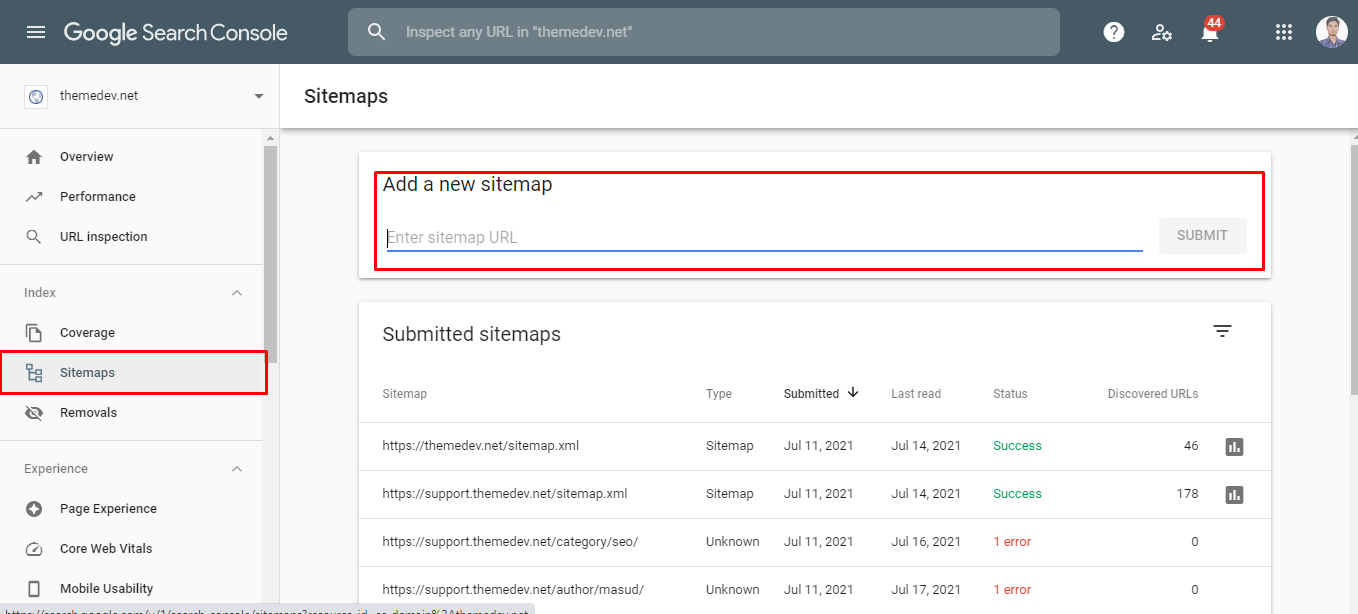The height and width of the screenshot is (614, 1358).
Task: Open notifications bell with 44 badge
Action: [1210, 31]
